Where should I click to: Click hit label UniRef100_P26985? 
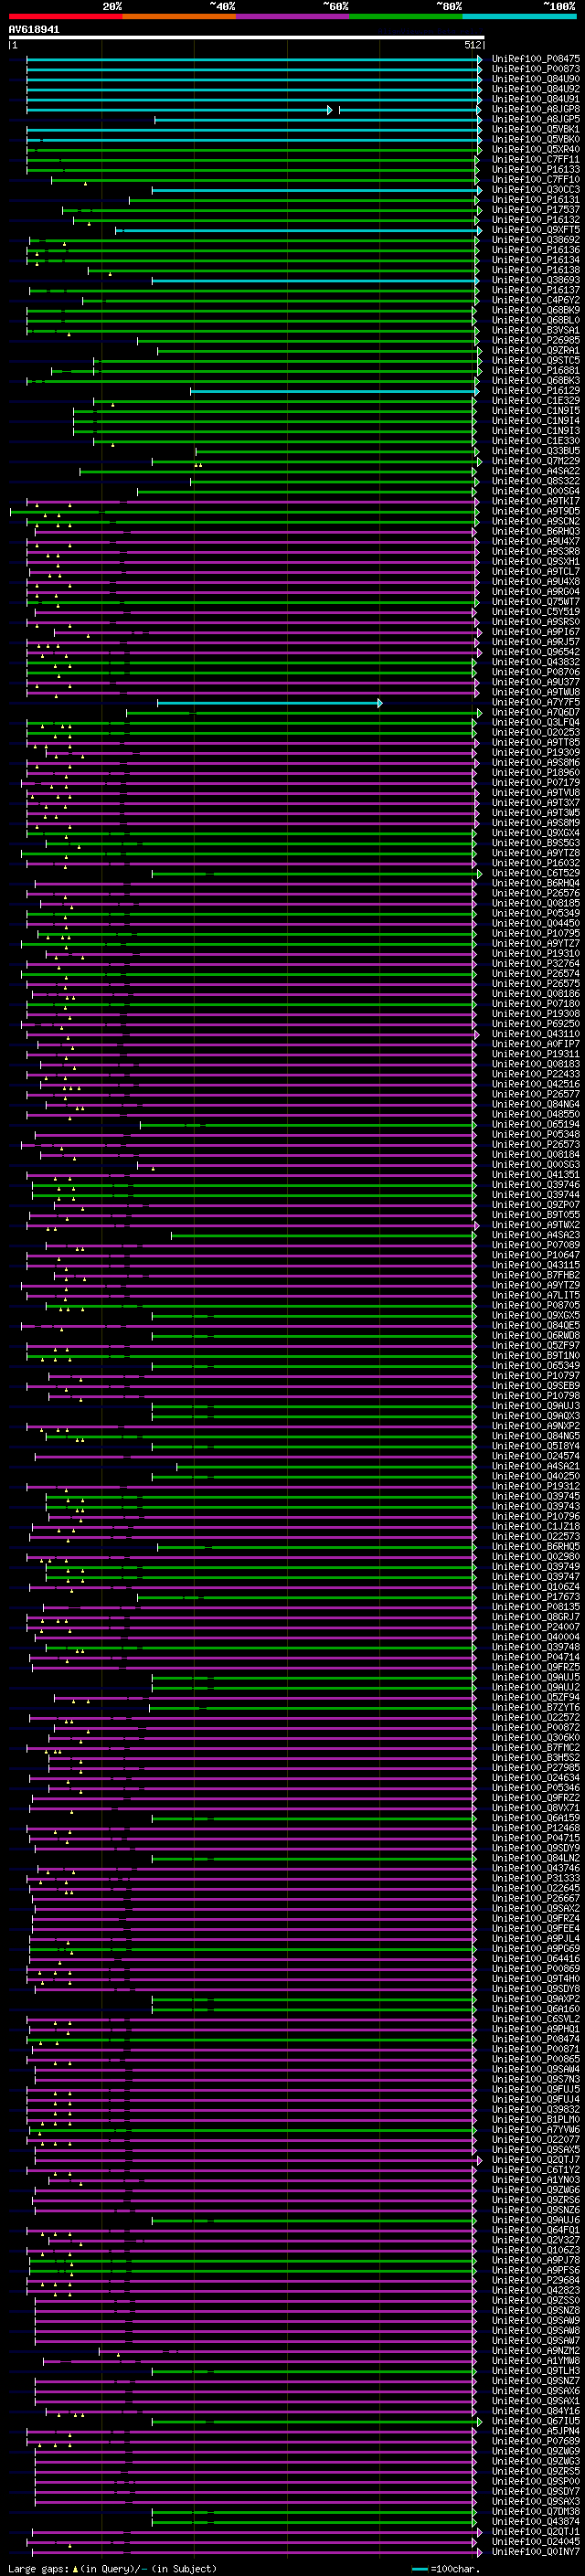(x=536, y=340)
